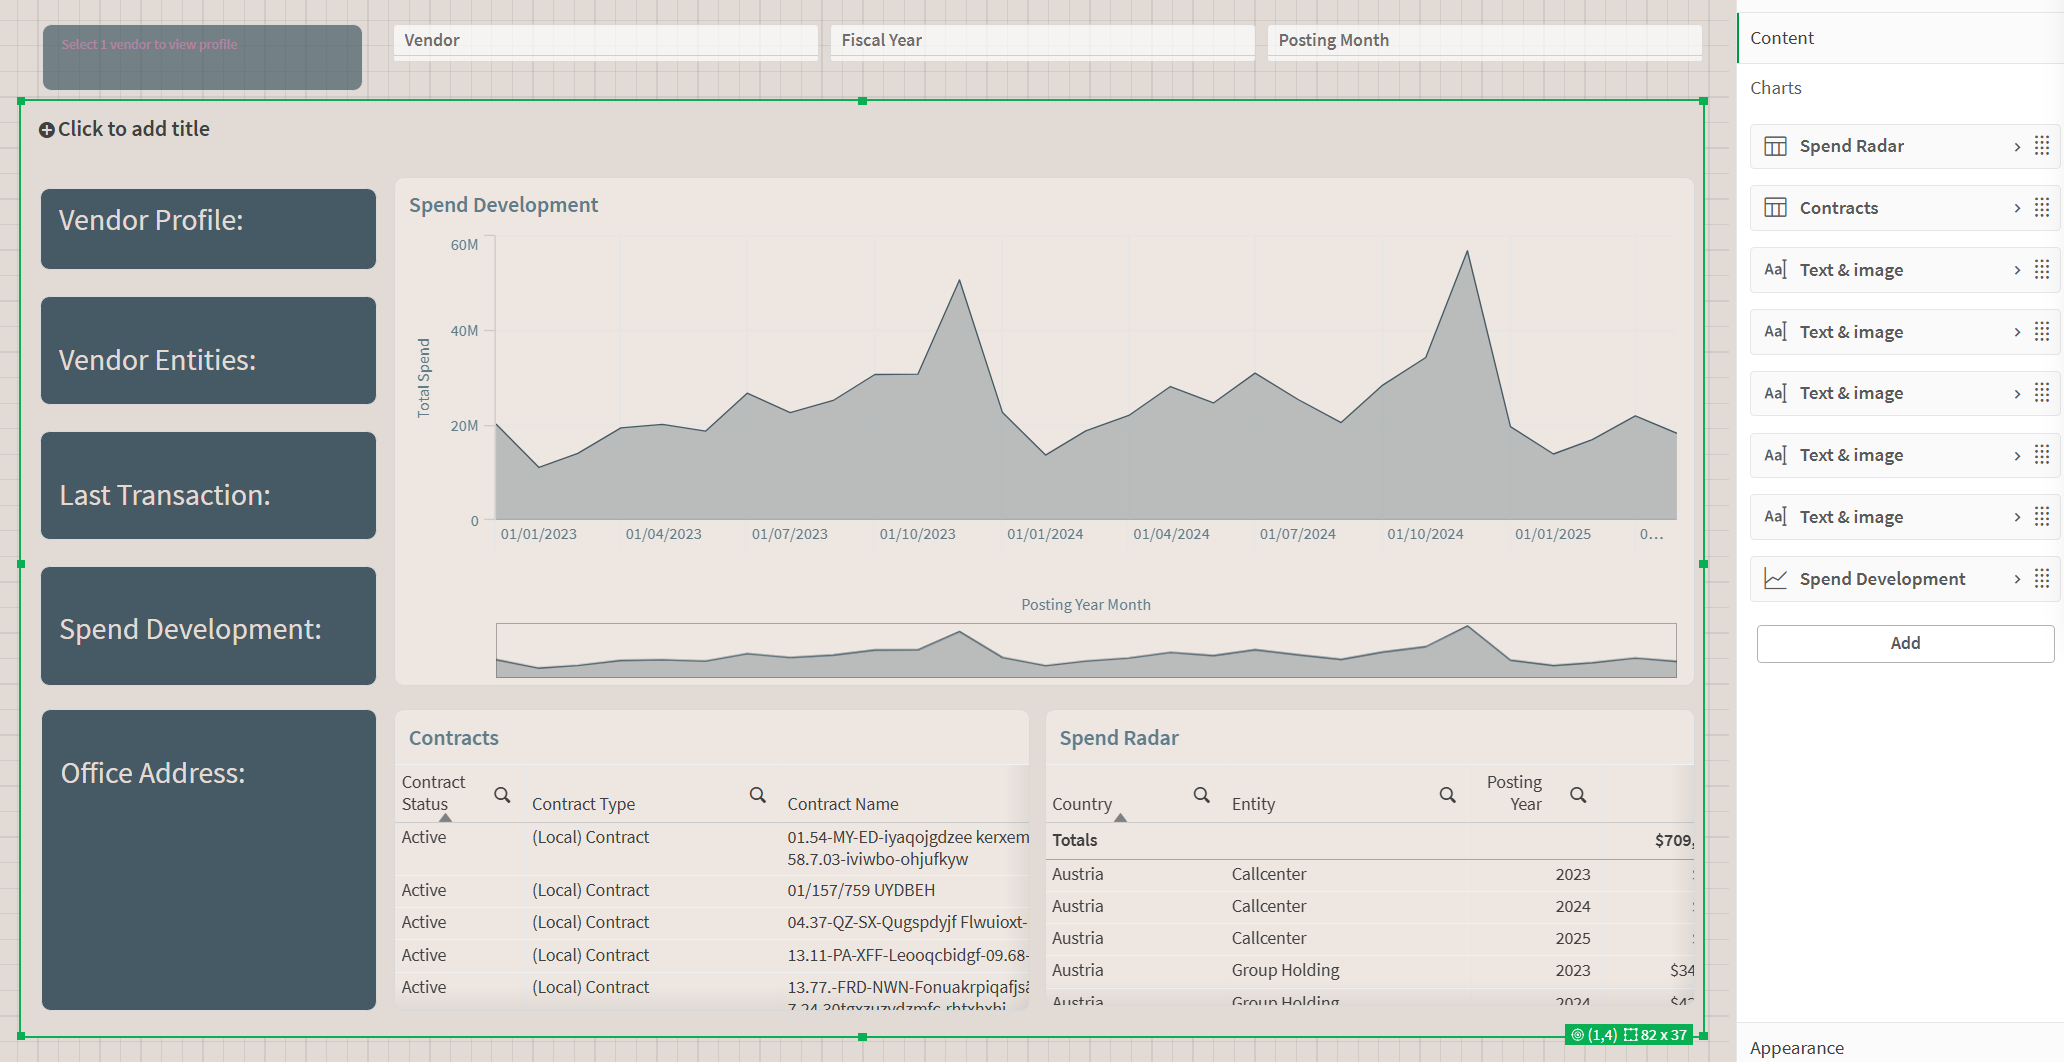The height and width of the screenshot is (1062, 2064).
Task: Select the Last Transaction text box
Action: 208,486
